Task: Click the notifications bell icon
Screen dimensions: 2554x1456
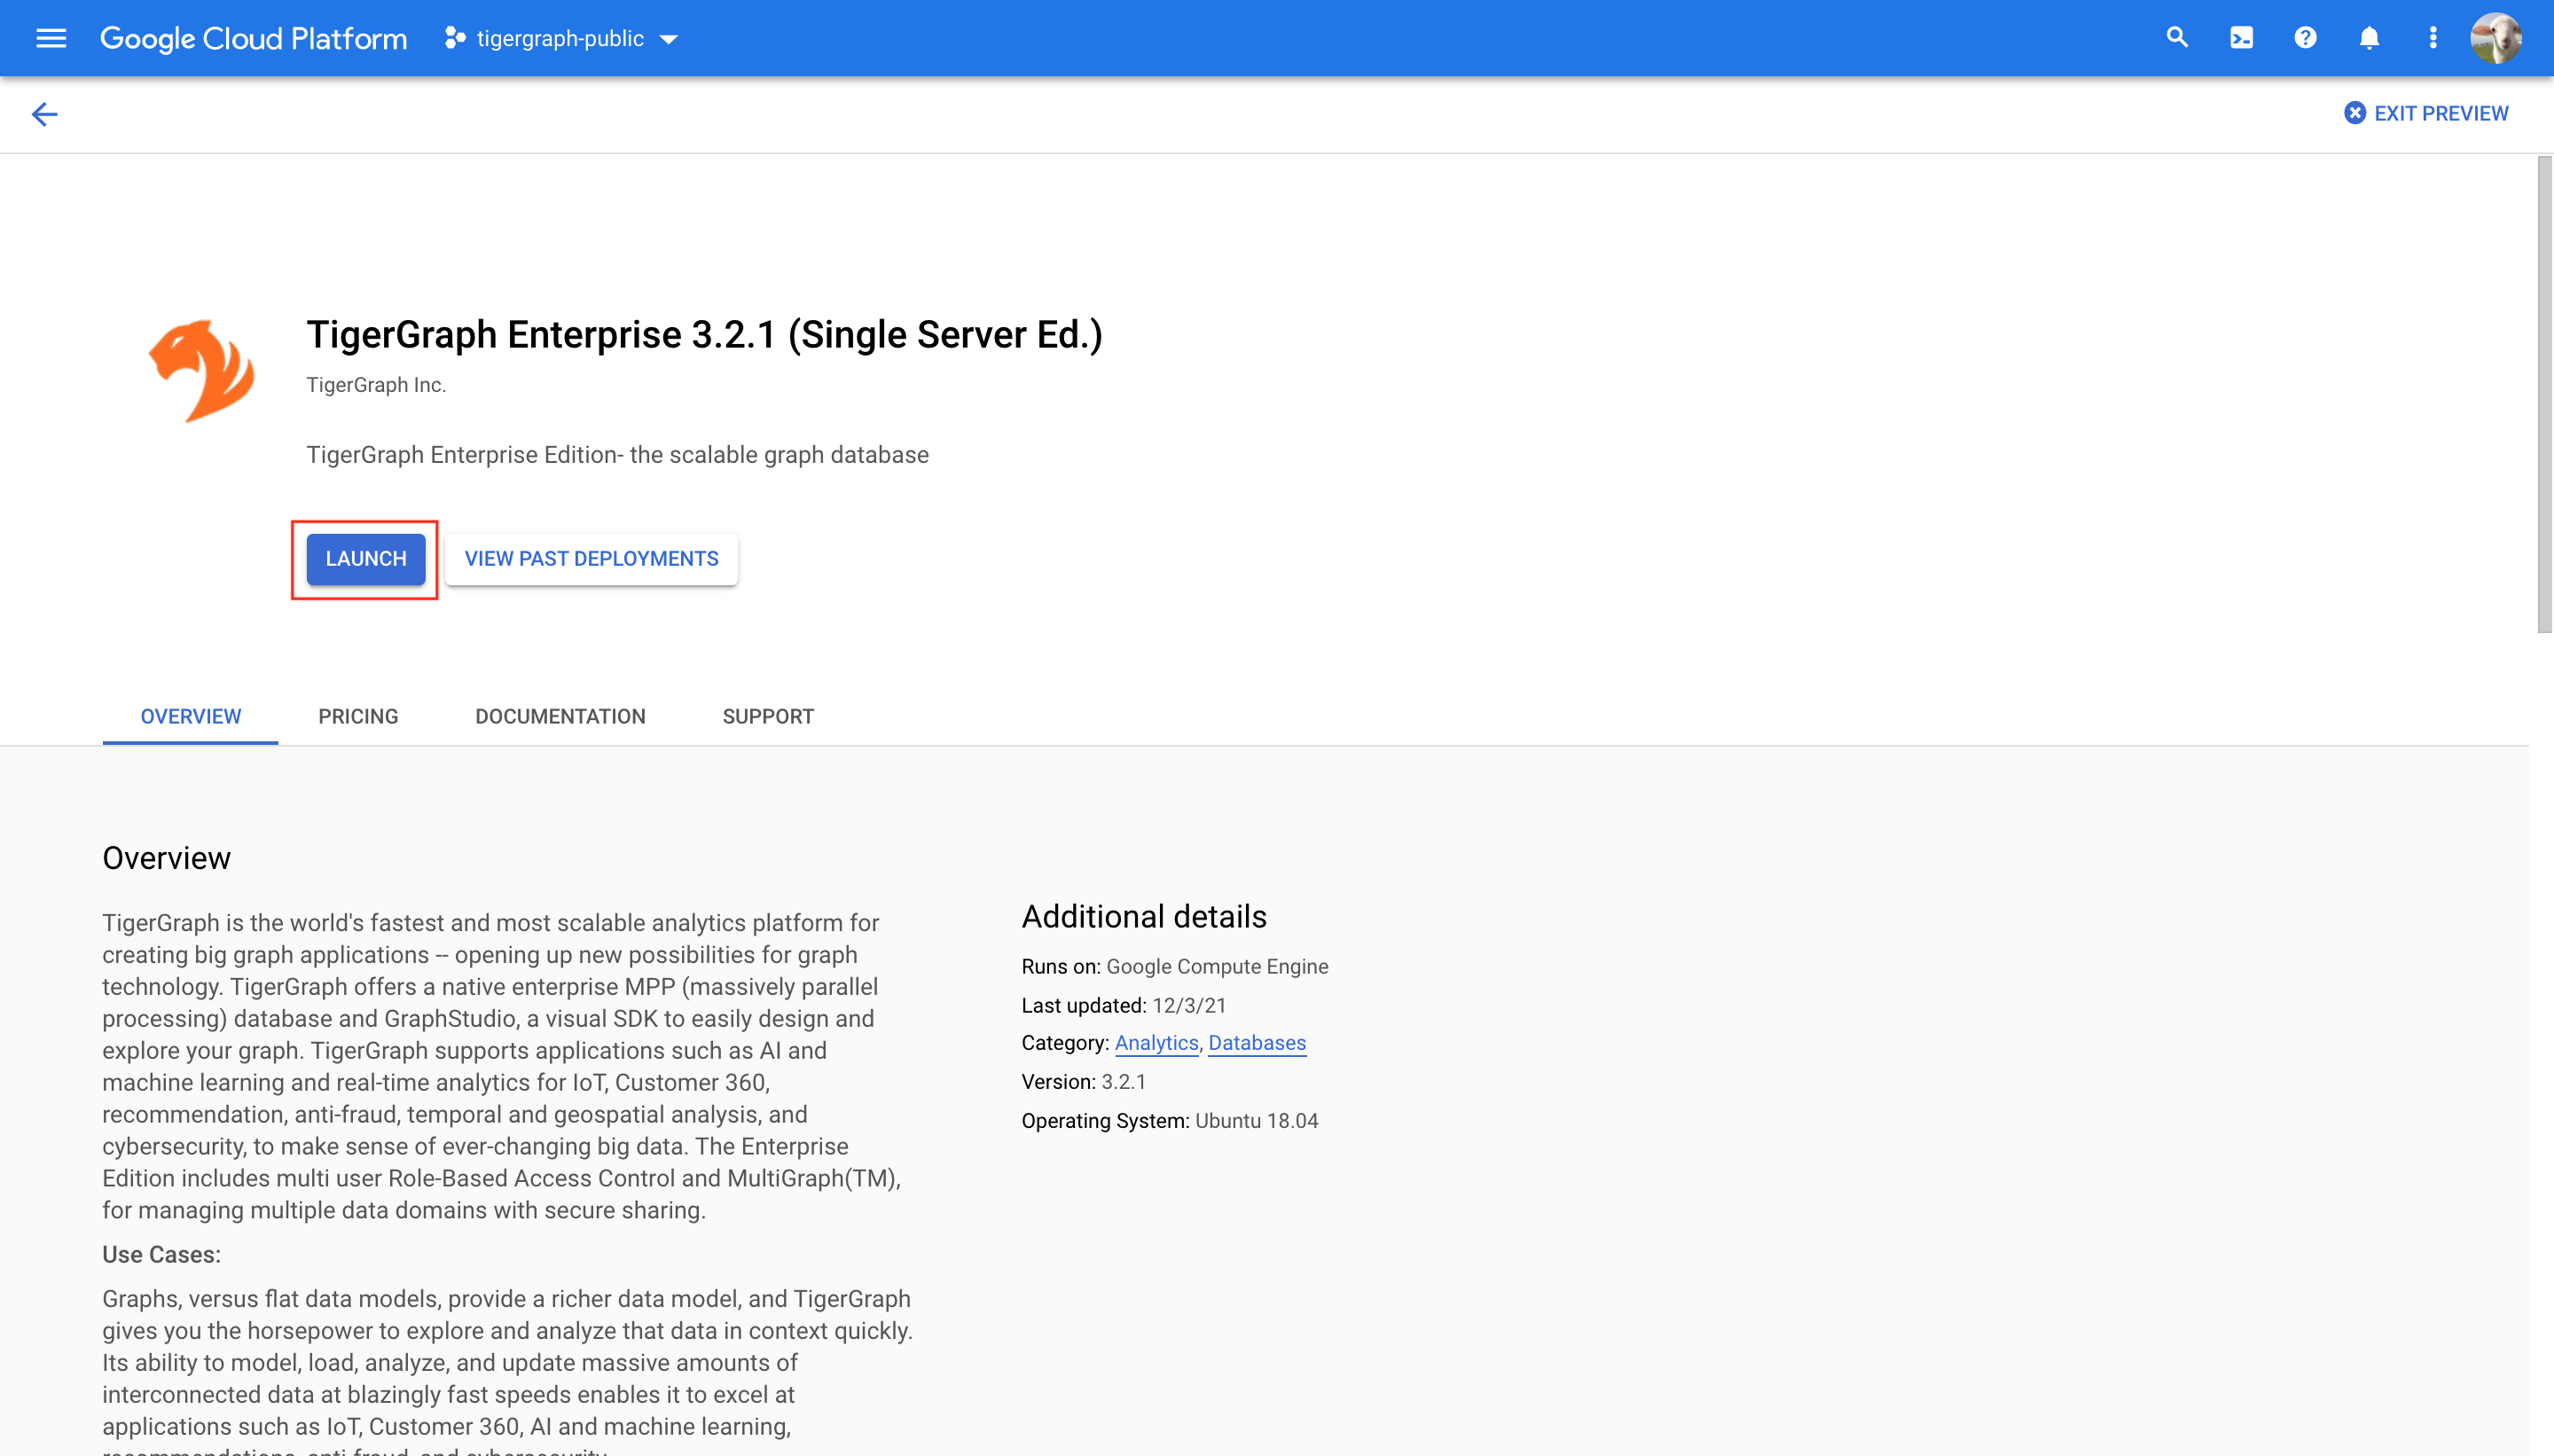Action: [x=2368, y=39]
